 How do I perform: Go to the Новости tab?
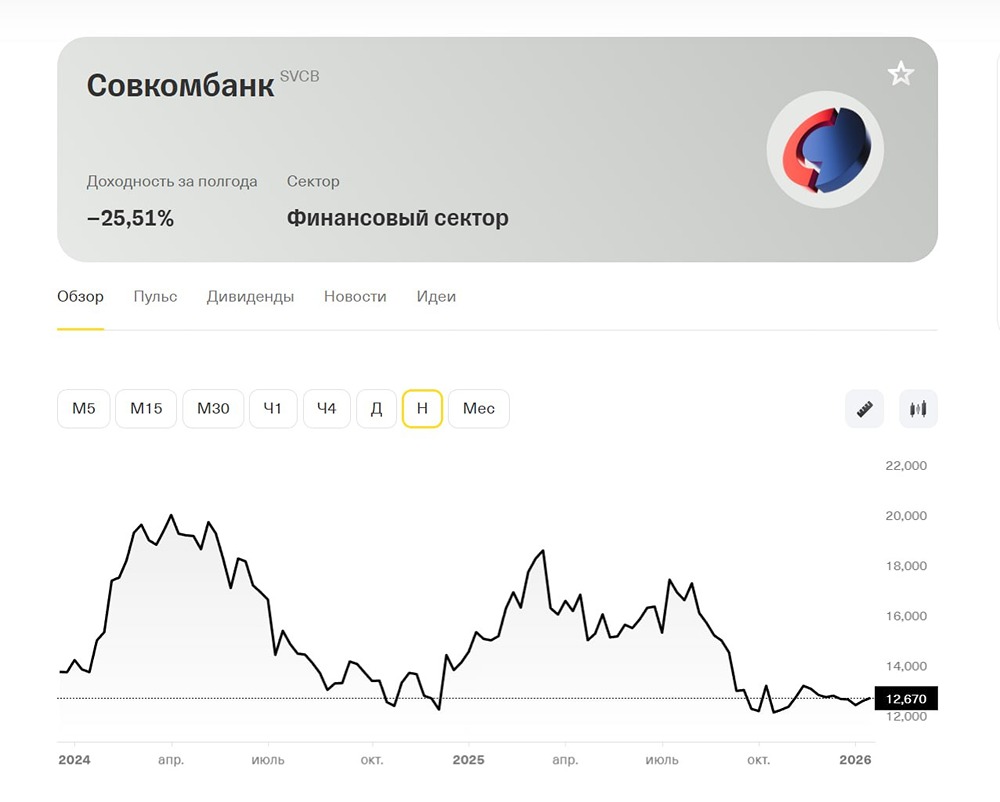(355, 297)
